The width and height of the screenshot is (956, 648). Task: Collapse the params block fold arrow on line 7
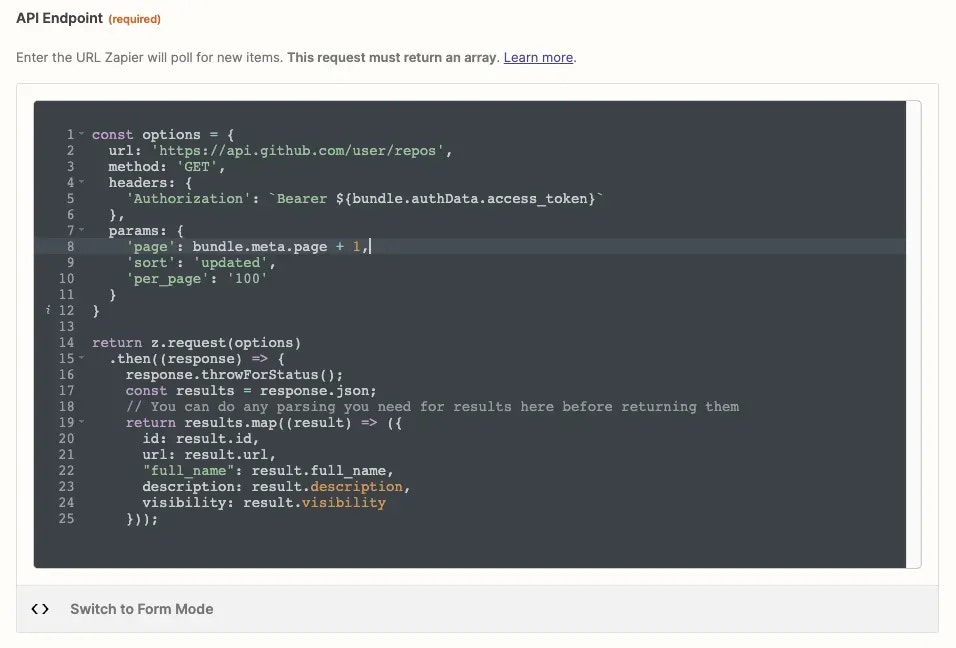81,230
